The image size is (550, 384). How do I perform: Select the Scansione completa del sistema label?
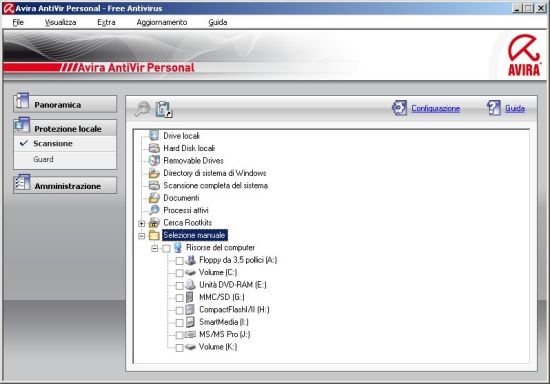pyautogui.click(x=215, y=185)
